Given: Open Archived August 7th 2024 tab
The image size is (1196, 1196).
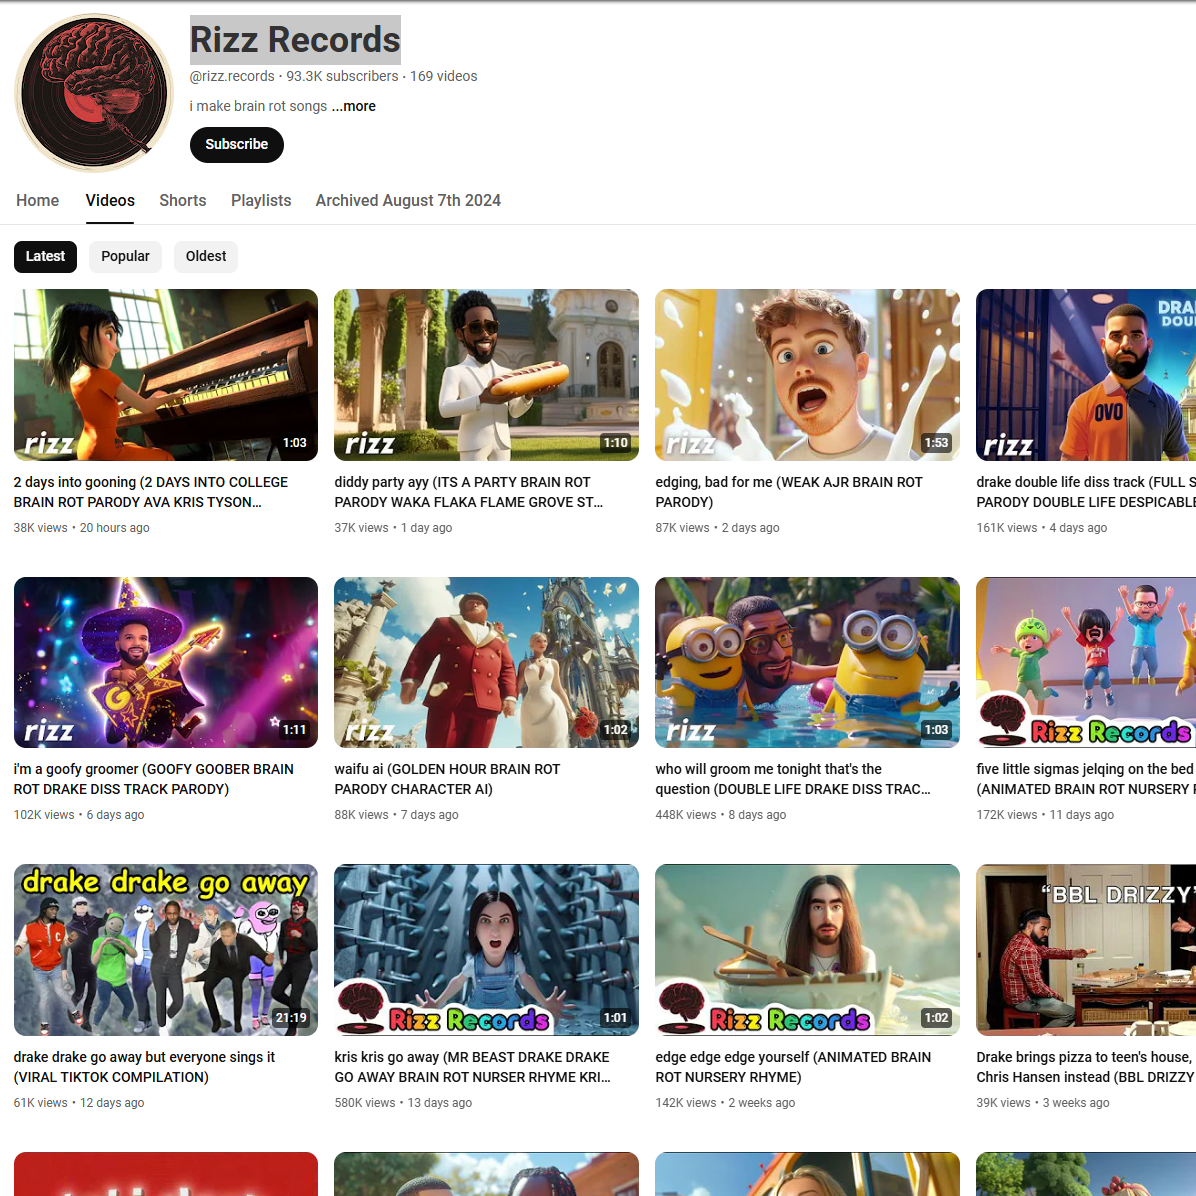Looking at the screenshot, I should click(x=408, y=201).
